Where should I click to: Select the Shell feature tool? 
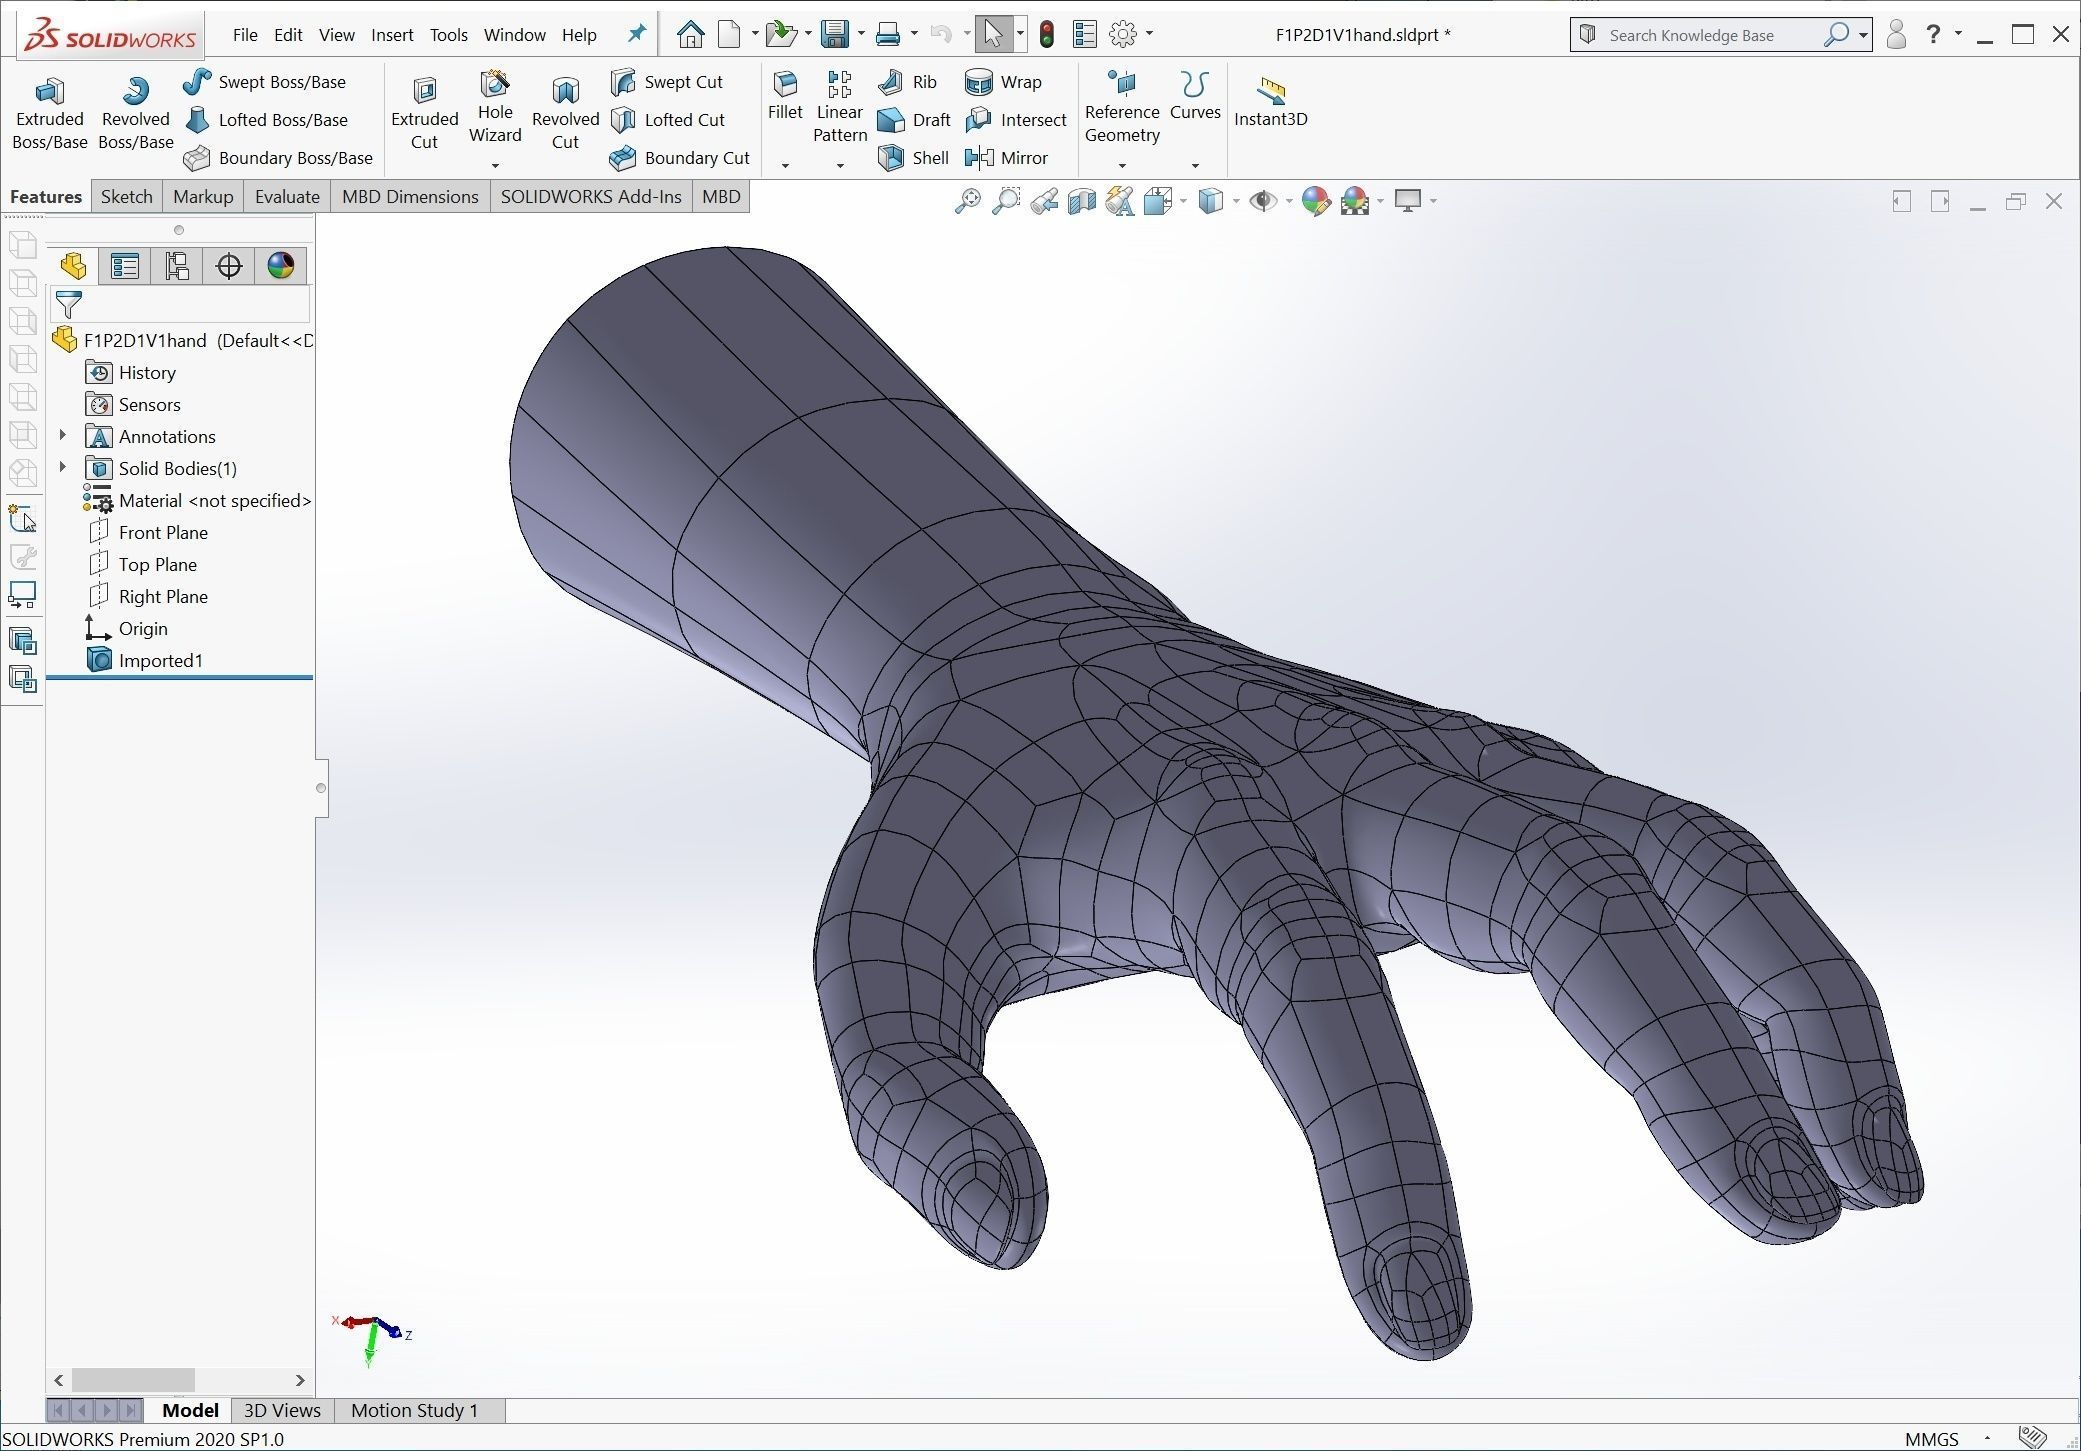point(891,158)
